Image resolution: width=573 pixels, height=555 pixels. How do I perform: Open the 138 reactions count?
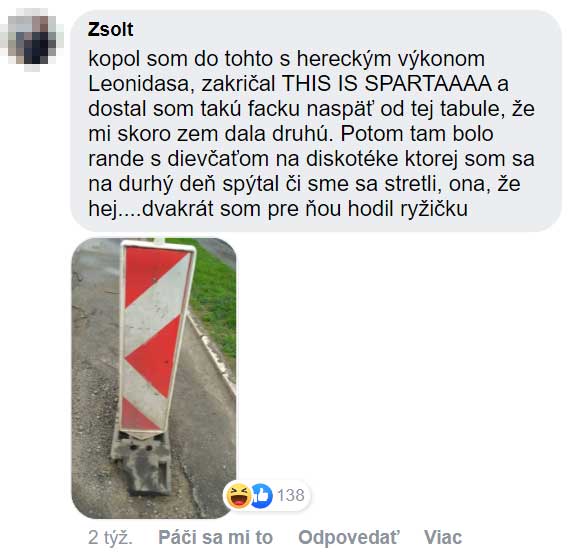tap(291, 496)
